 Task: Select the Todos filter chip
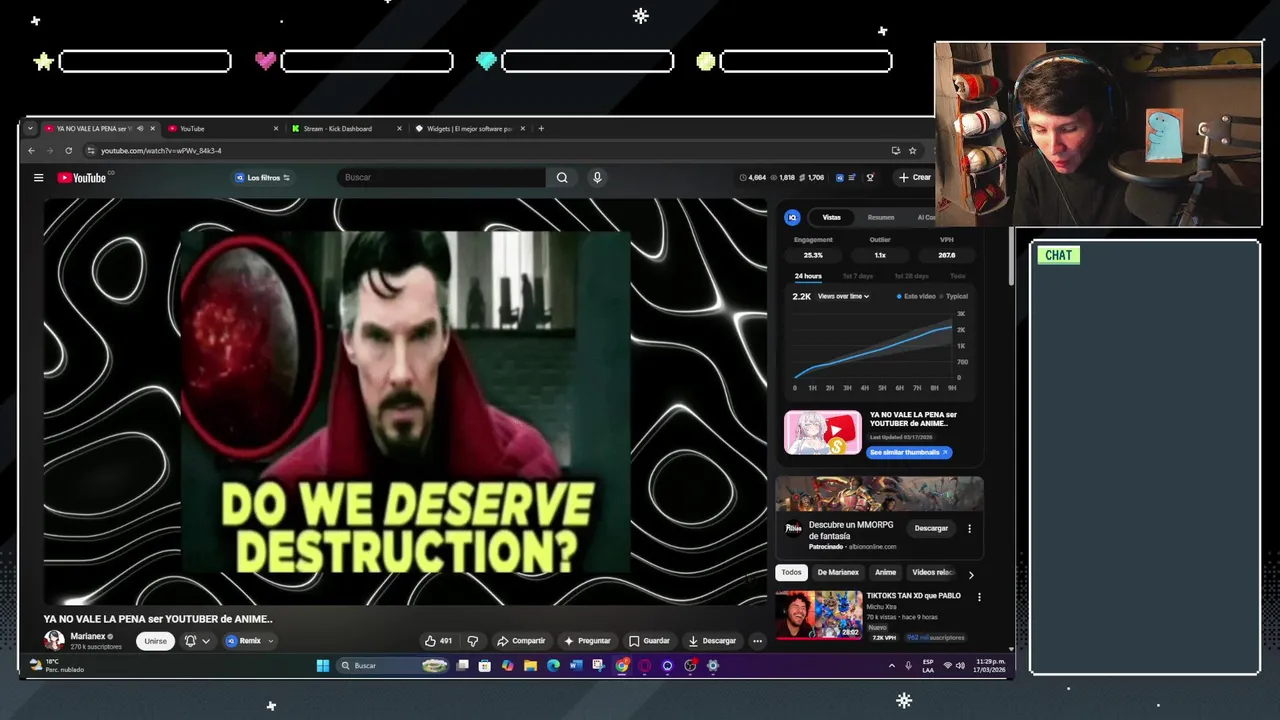[x=791, y=573]
